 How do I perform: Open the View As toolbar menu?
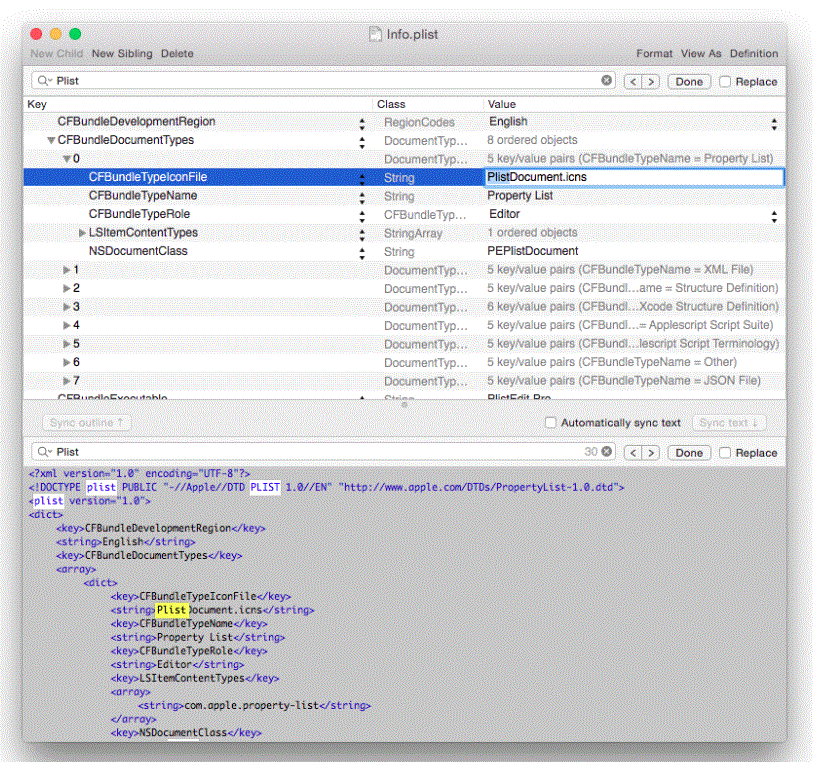click(701, 53)
